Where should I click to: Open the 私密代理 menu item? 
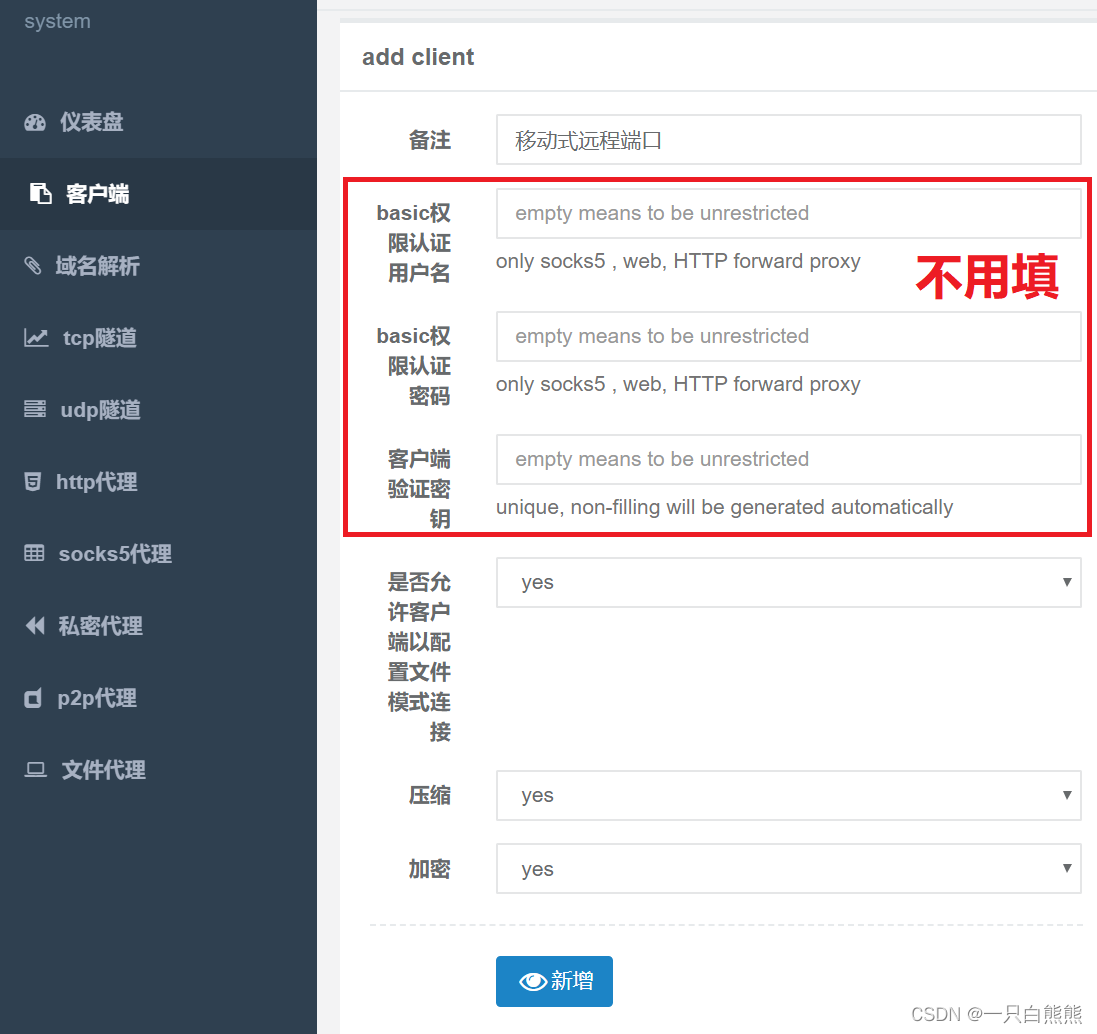point(158,626)
